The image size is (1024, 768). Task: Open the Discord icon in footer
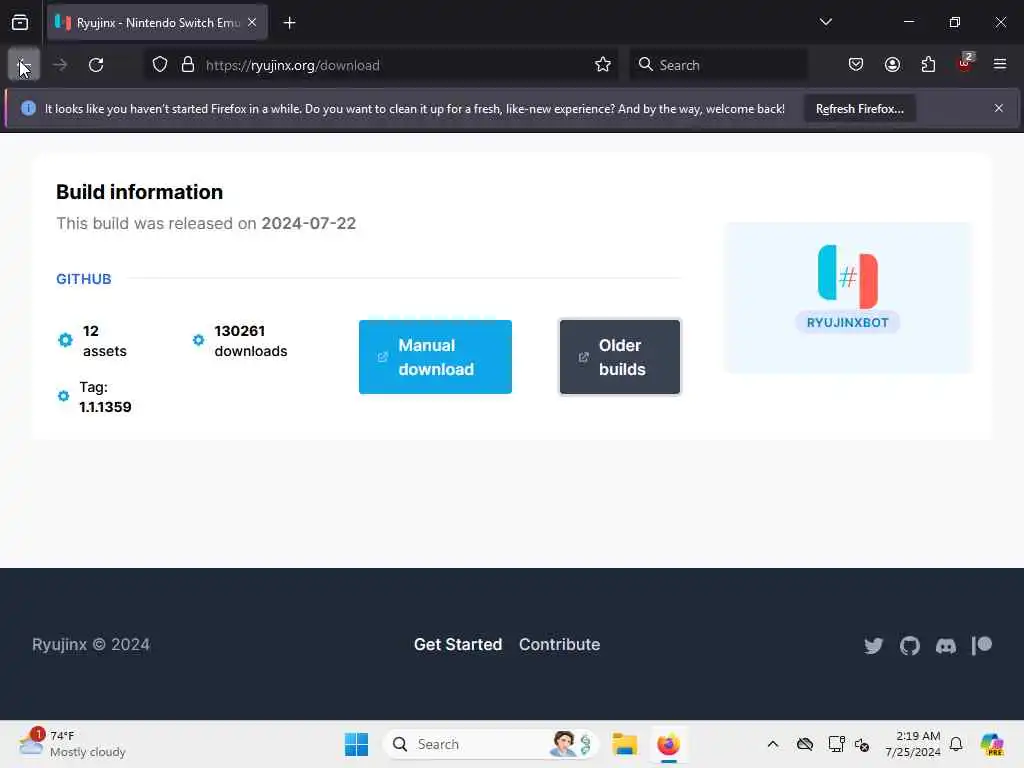coord(945,646)
